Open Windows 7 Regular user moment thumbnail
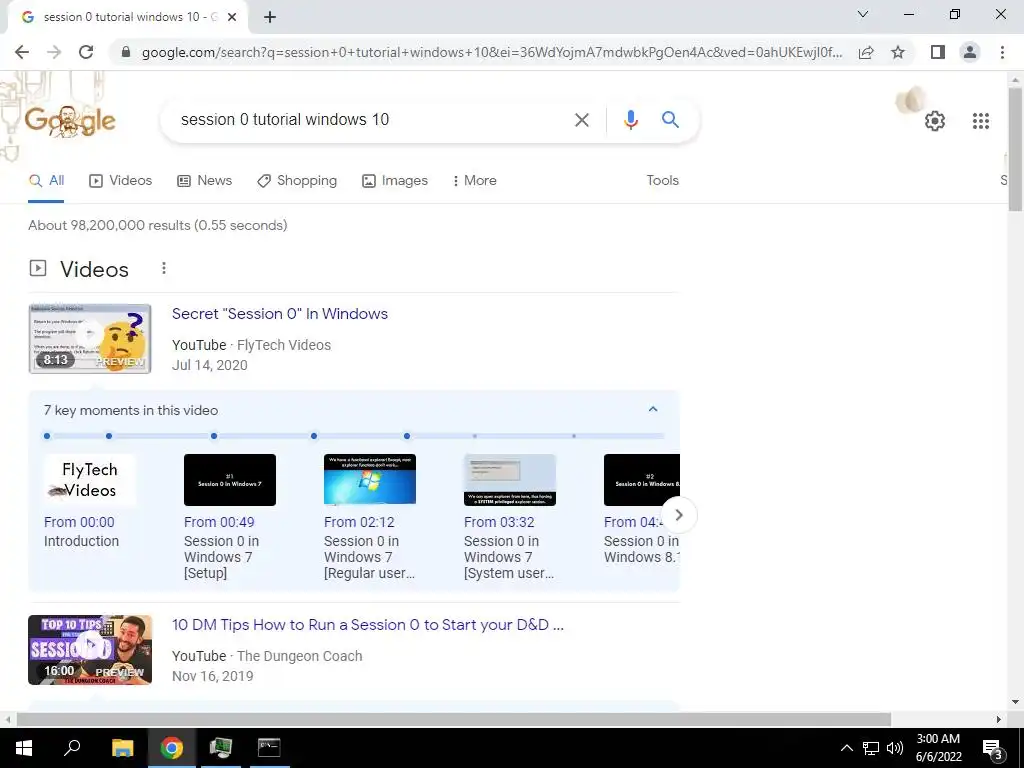 (x=370, y=480)
